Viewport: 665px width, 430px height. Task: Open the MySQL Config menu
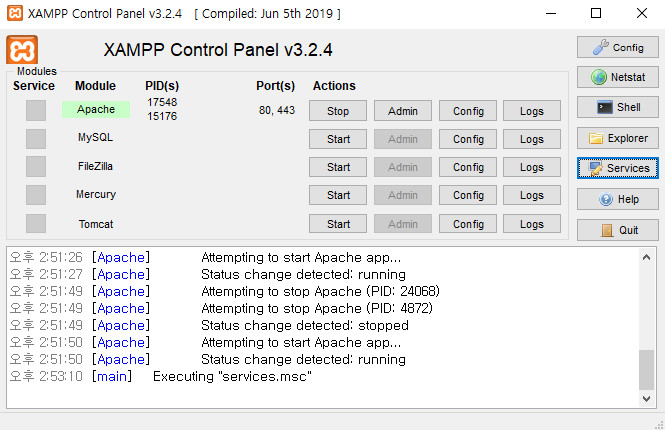tap(468, 139)
